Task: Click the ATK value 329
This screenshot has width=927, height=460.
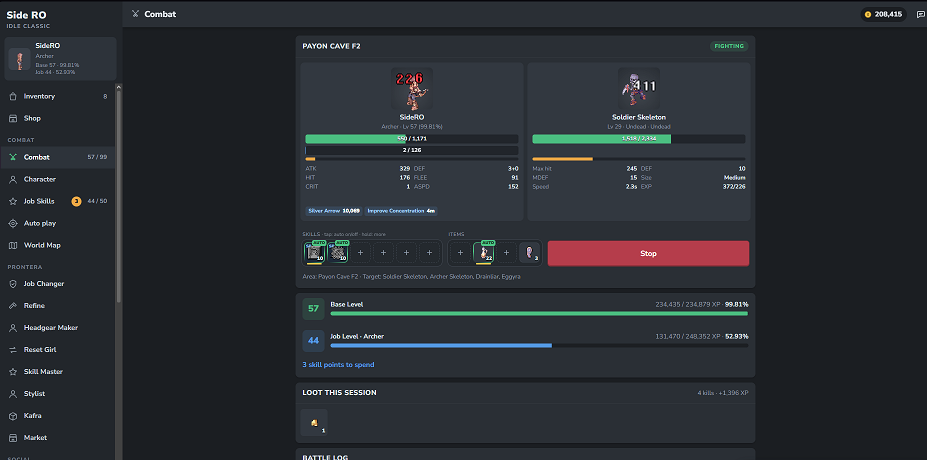Action: (404, 169)
